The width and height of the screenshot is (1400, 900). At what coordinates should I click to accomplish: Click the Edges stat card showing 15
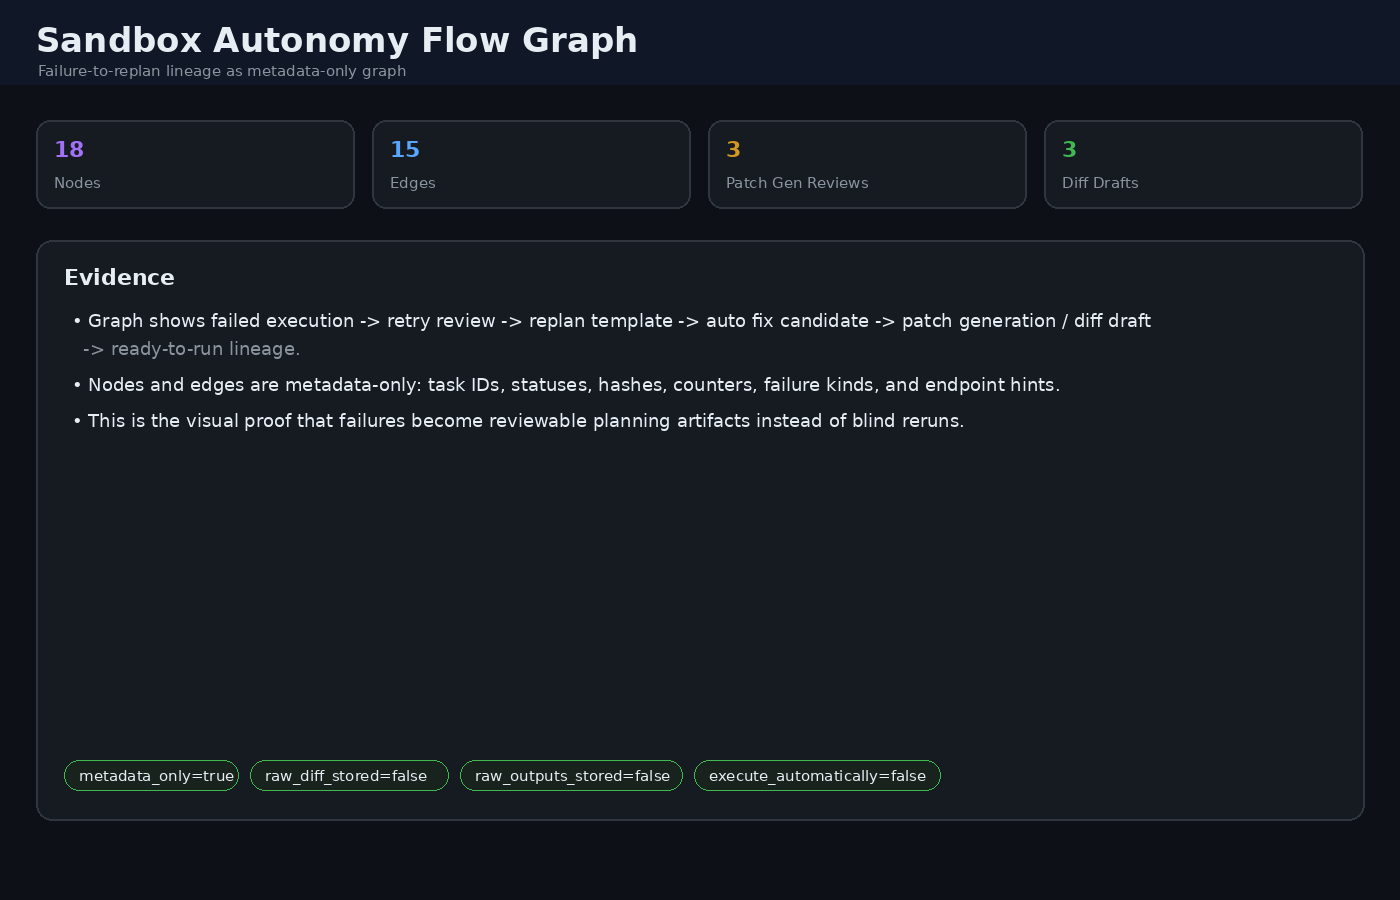531,165
